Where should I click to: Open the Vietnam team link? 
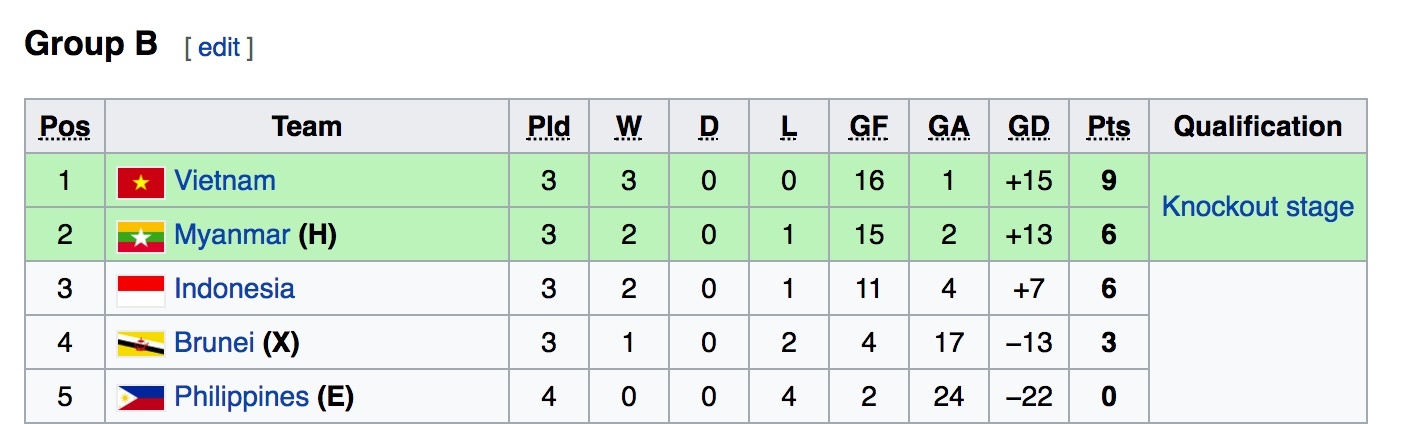pos(224,181)
